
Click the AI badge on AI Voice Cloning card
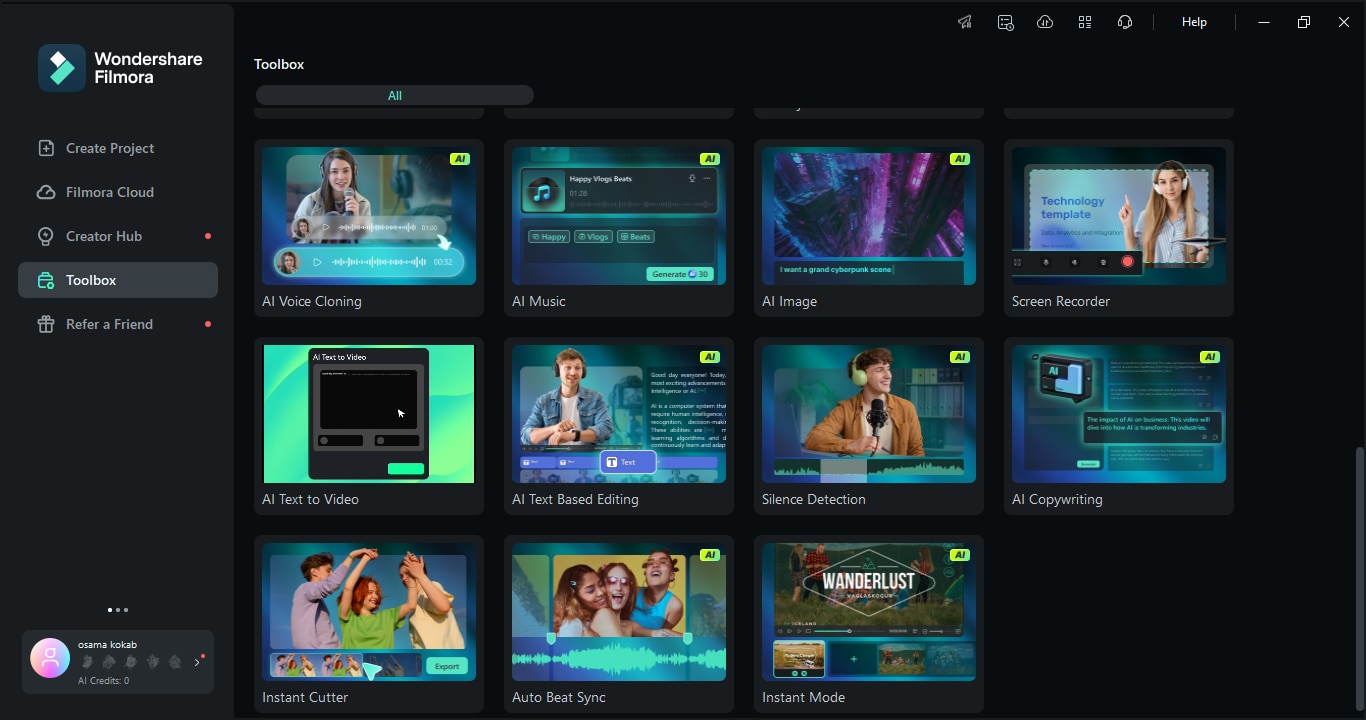[x=460, y=159]
